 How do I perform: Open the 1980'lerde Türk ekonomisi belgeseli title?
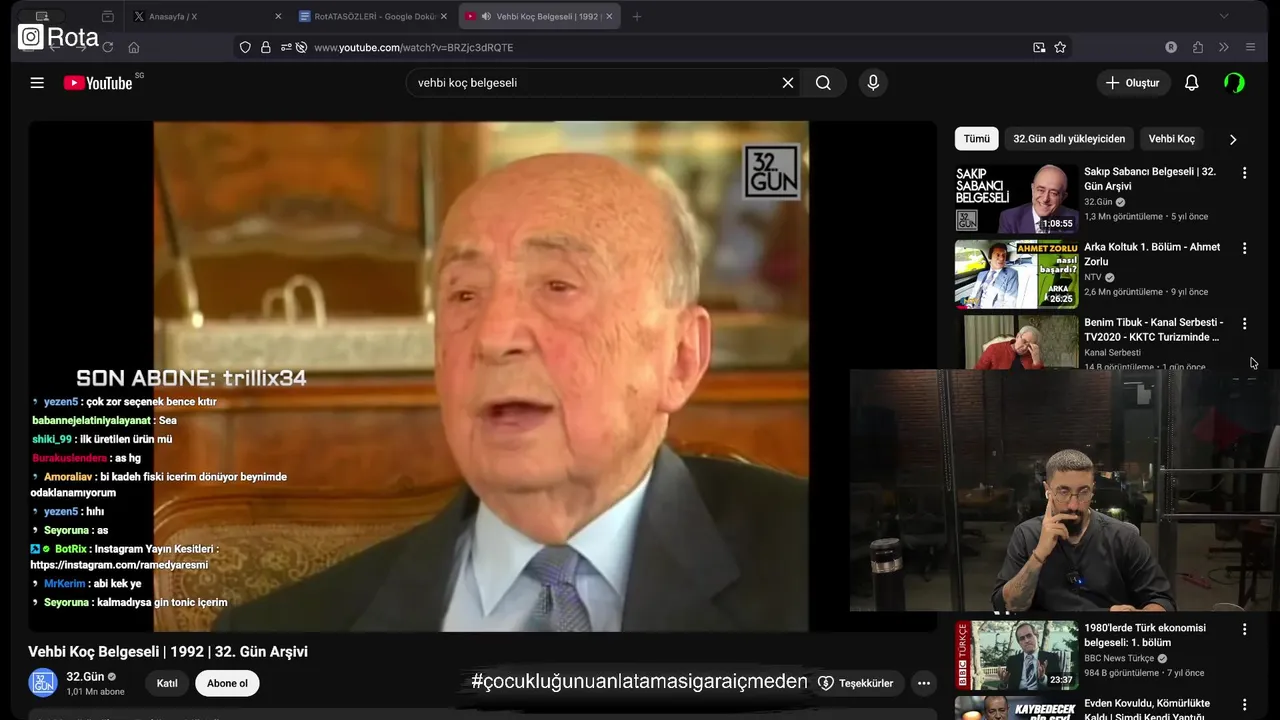(x=1145, y=635)
